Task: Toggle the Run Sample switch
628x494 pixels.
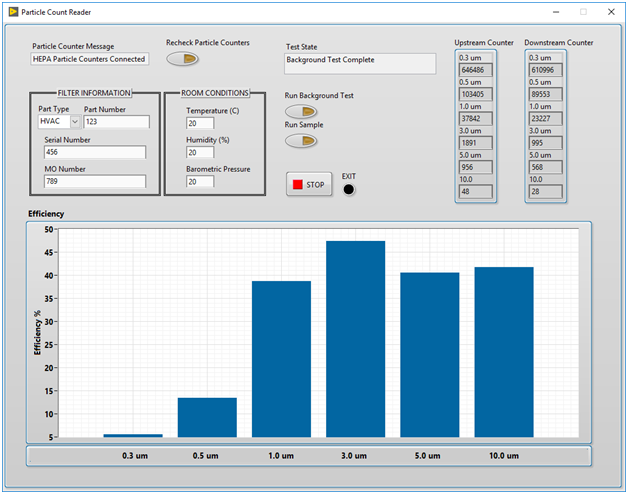Action: 301,141
